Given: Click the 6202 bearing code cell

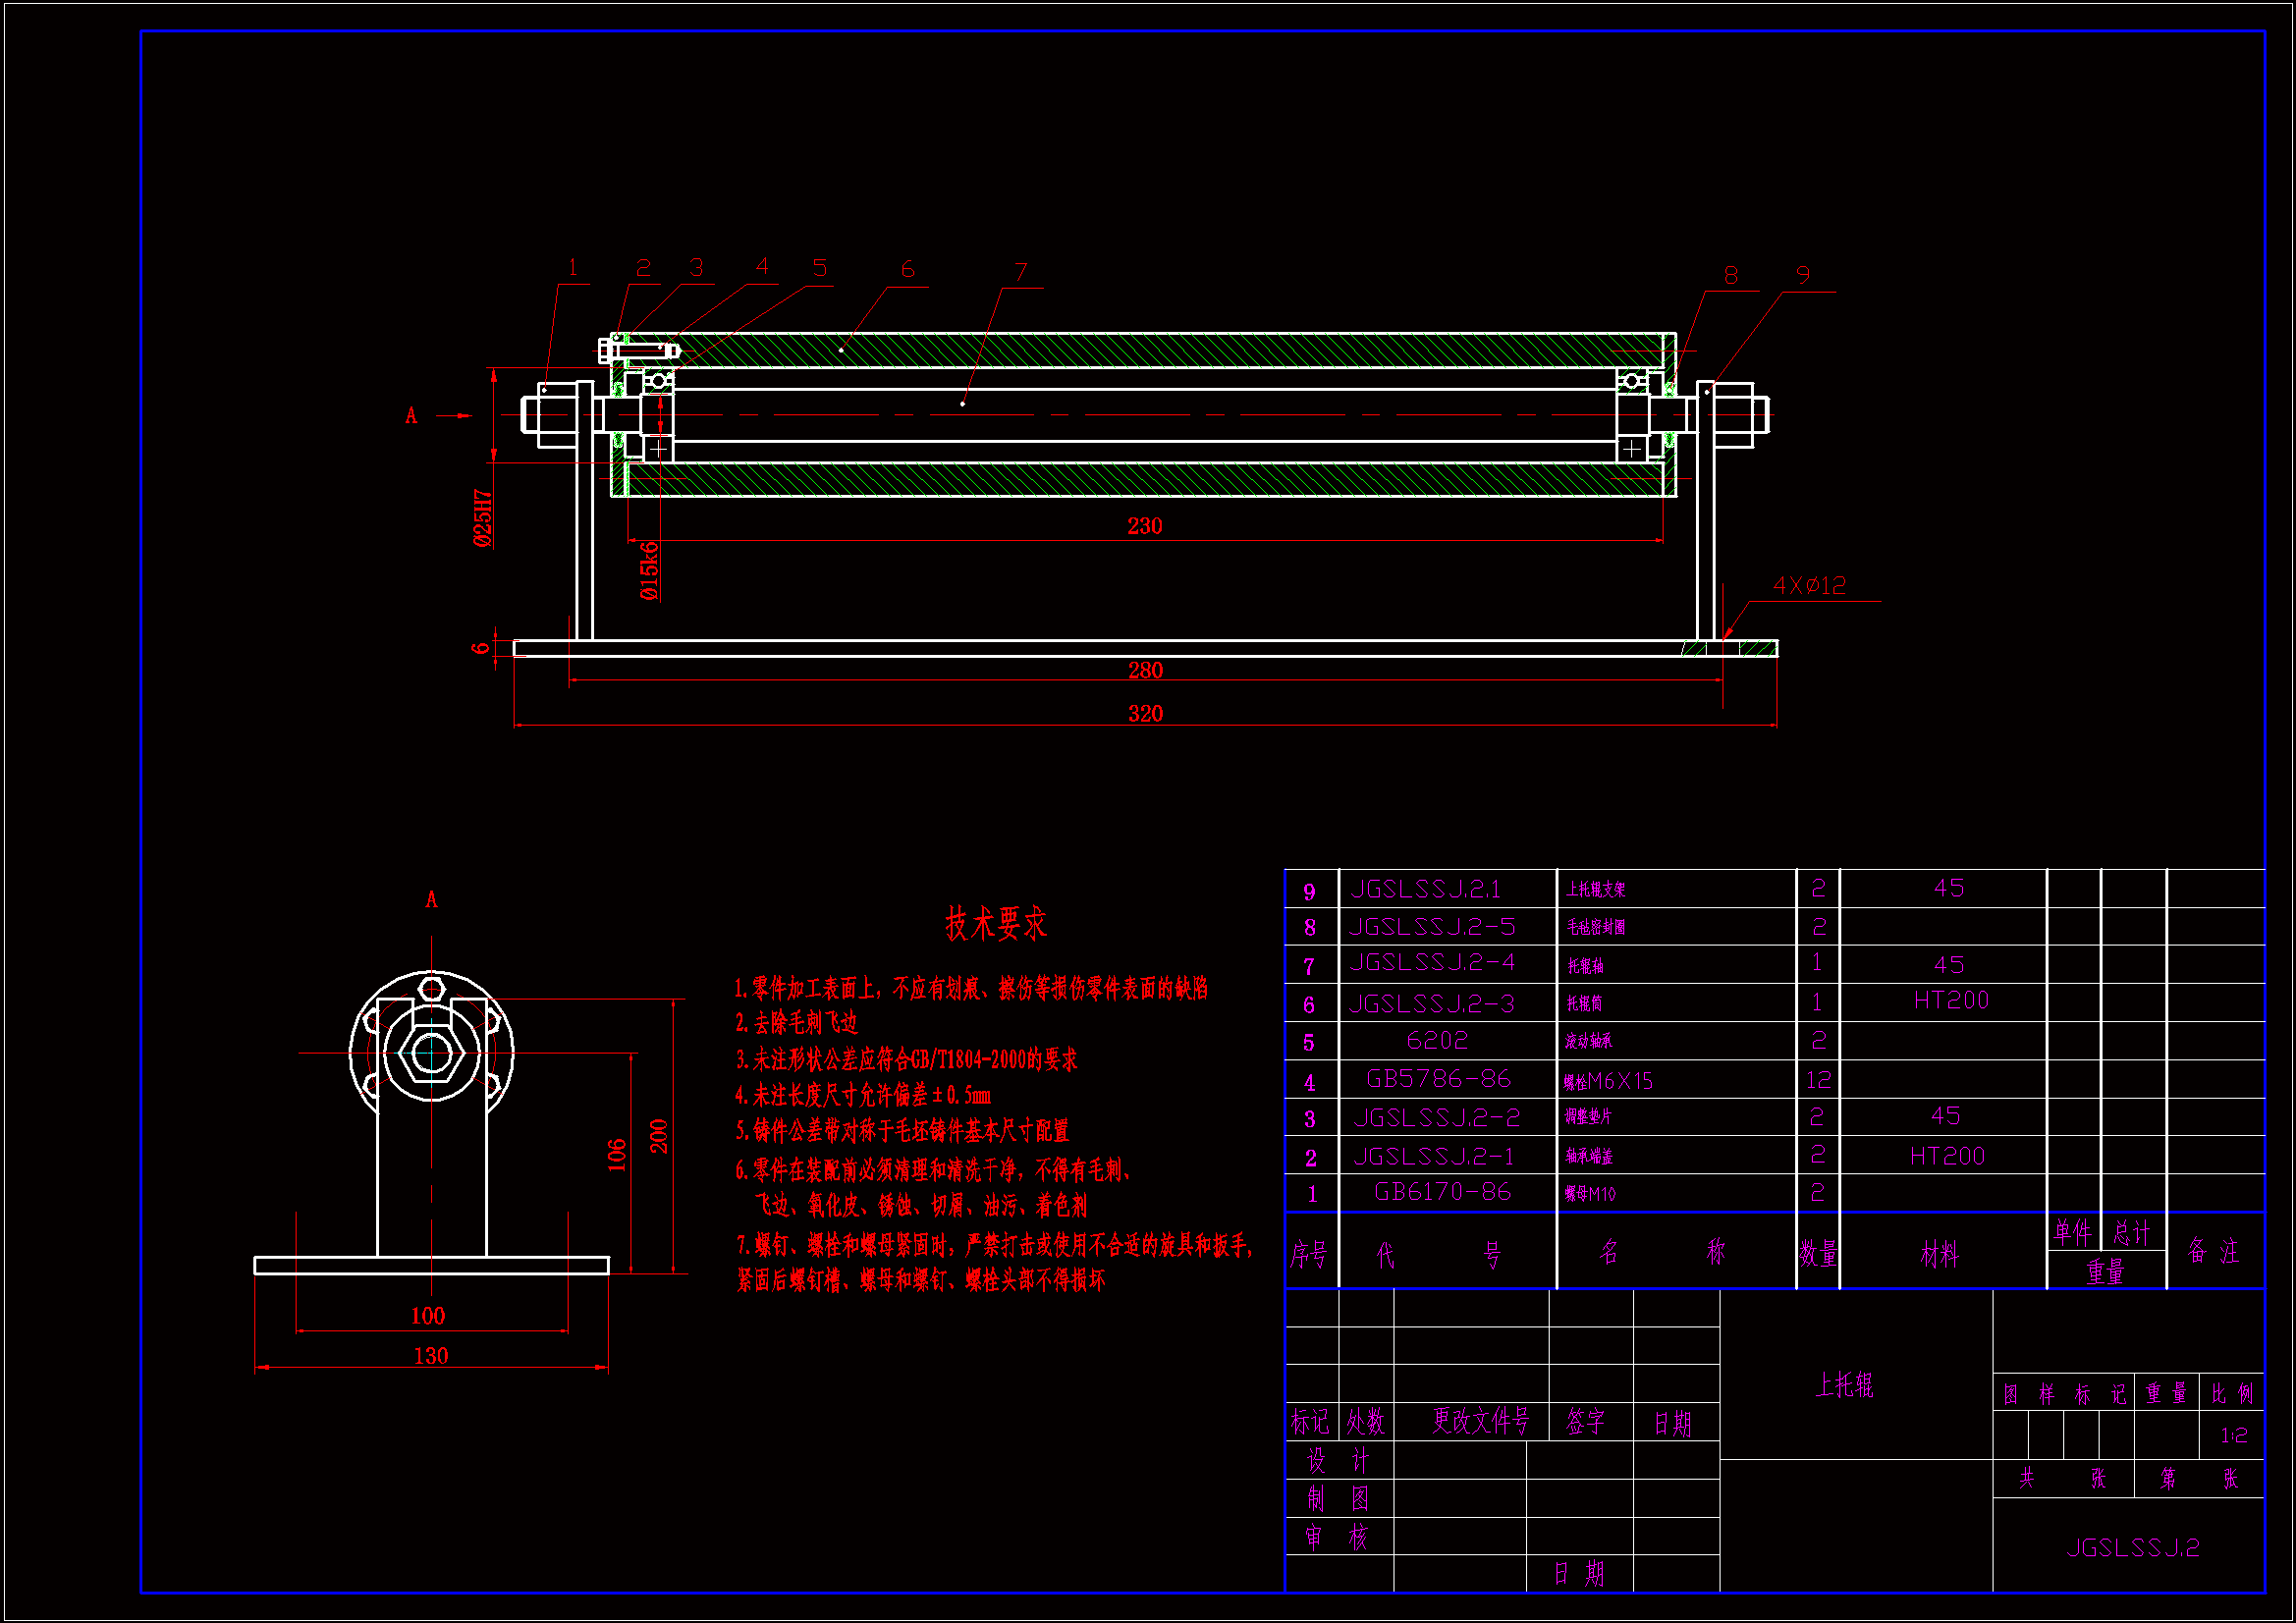Looking at the screenshot, I should pyautogui.click(x=1437, y=1041).
